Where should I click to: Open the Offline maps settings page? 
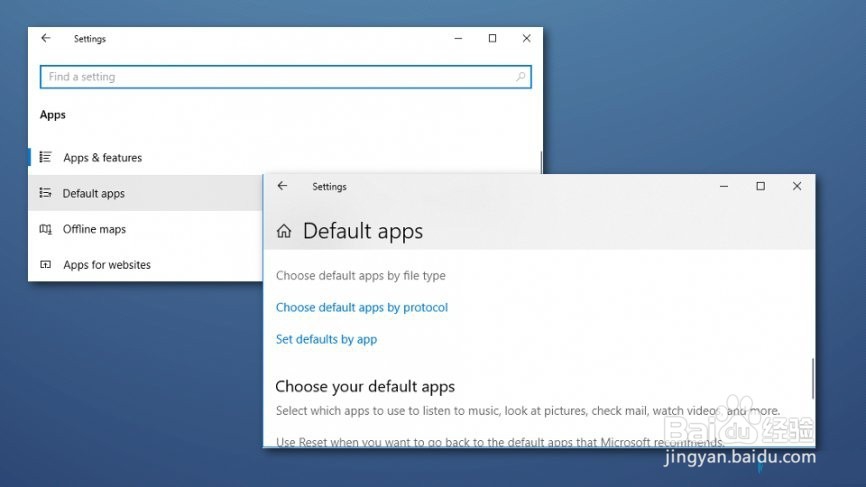click(x=94, y=229)
